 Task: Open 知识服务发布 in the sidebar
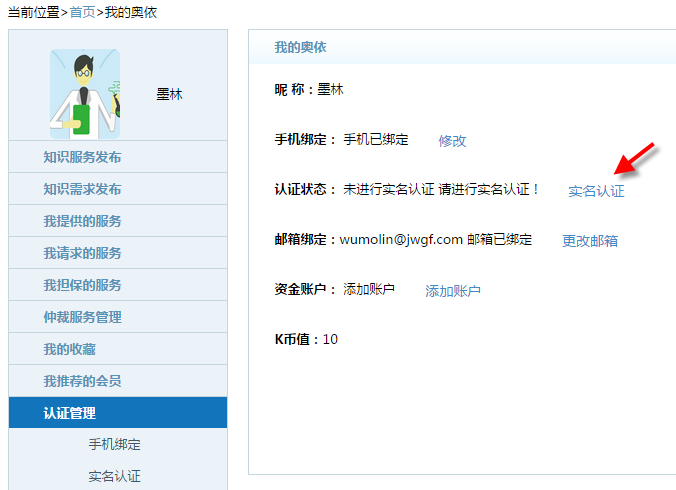pyautogui.click(x=118, y=157)
